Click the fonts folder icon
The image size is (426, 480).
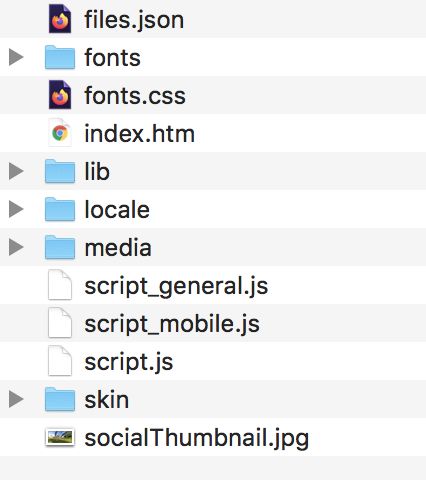coord(60,57)
